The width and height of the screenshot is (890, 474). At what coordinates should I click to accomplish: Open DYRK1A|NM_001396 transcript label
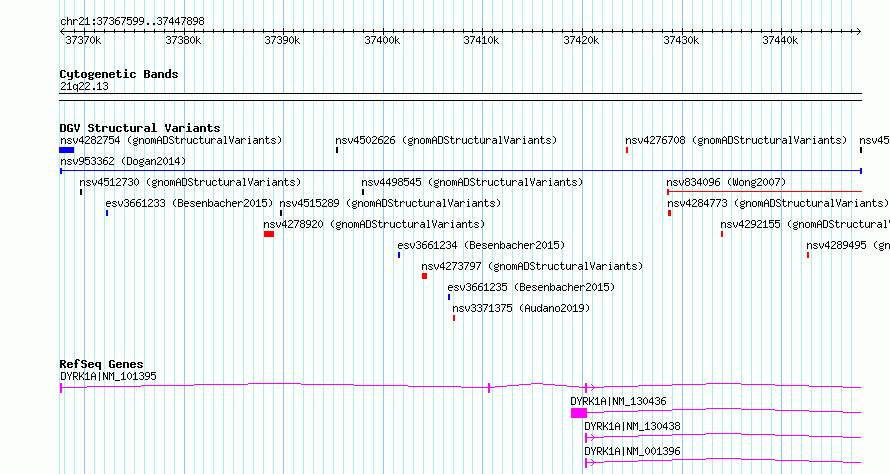[632, 451]
